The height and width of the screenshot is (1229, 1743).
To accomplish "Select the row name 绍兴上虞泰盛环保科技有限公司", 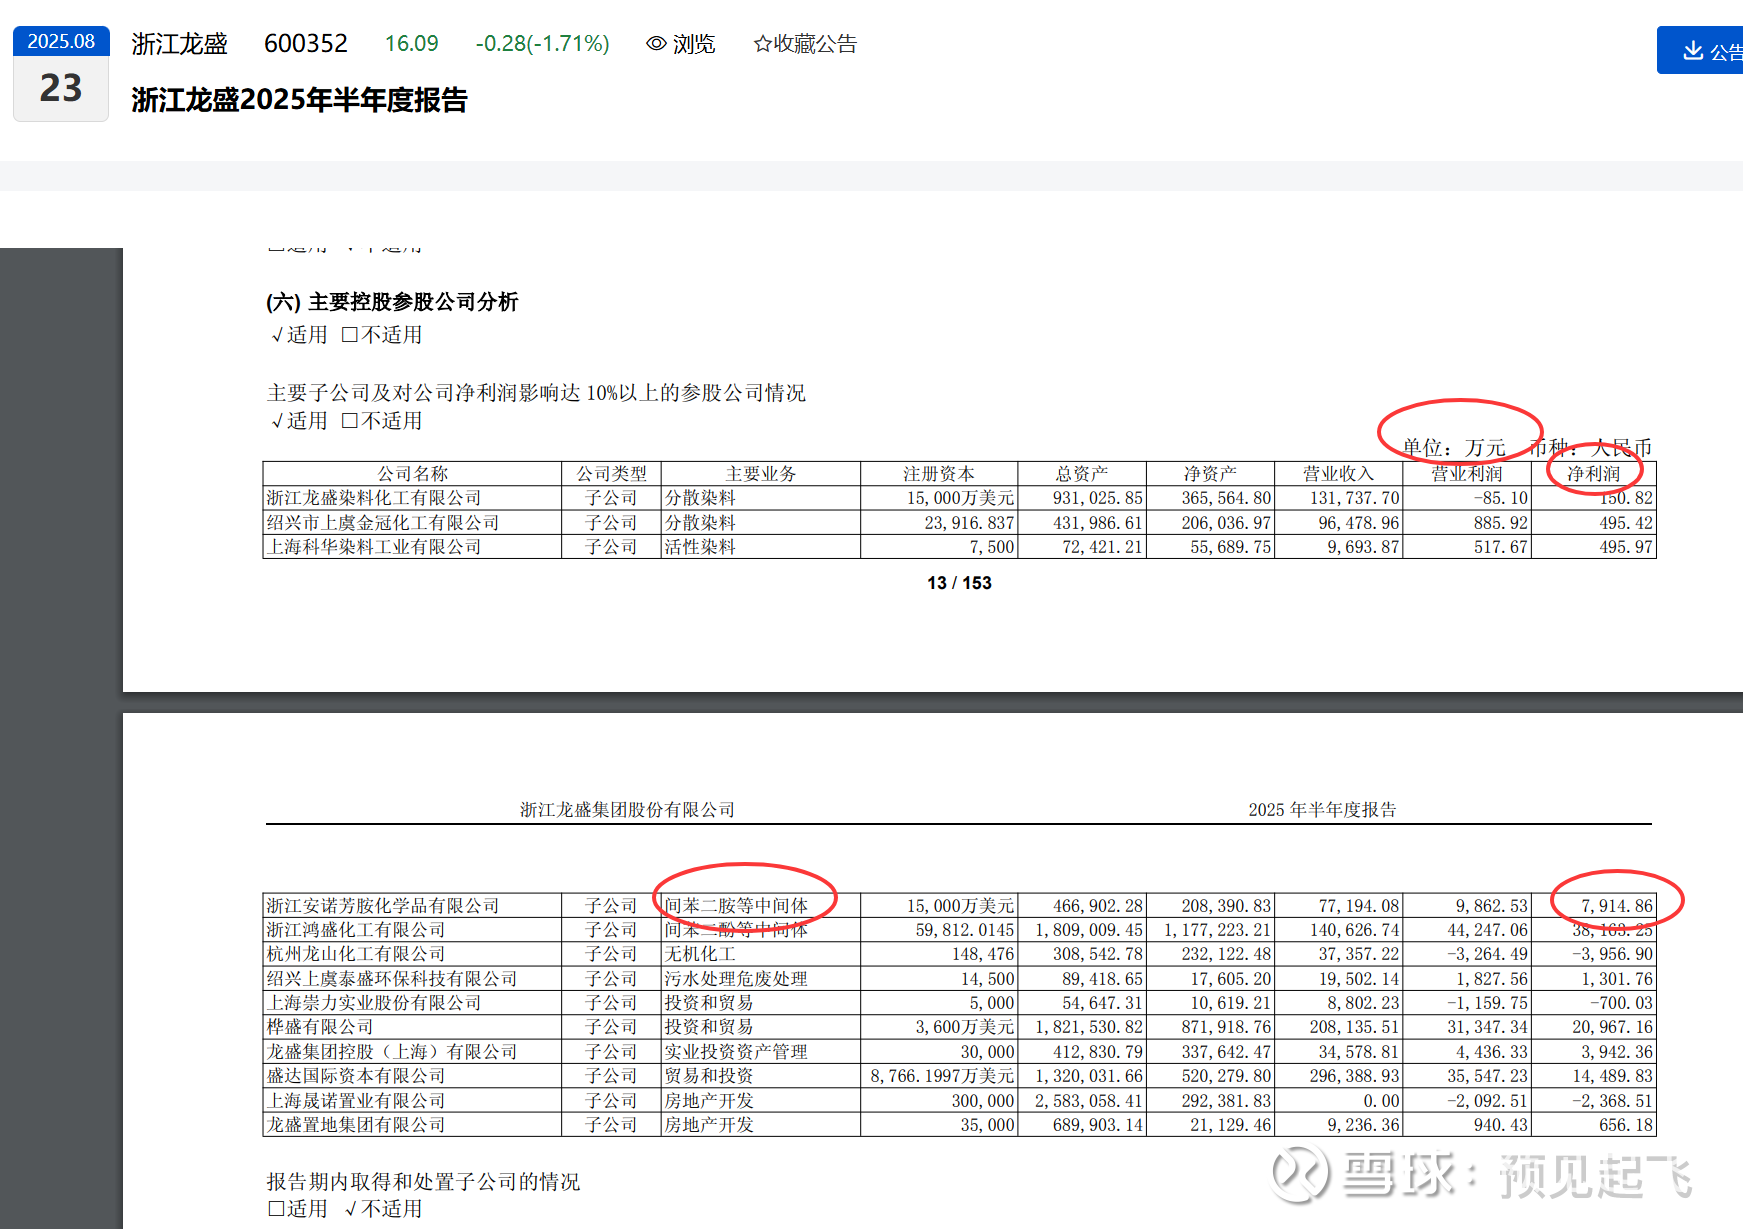I will [x=392, y=979].
